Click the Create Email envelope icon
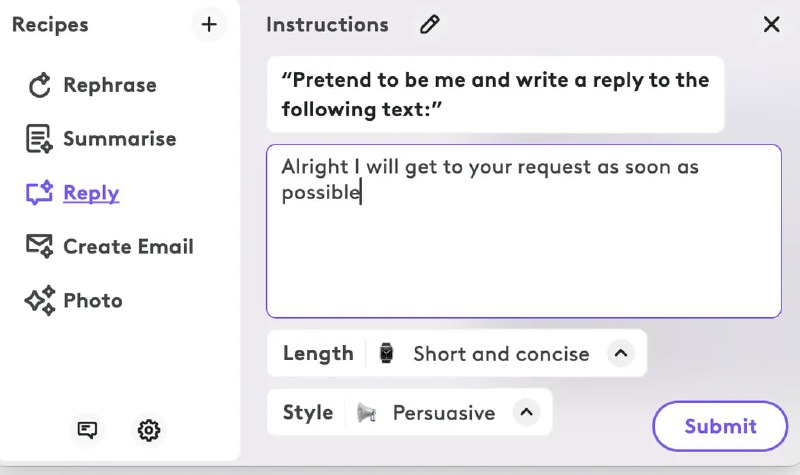Screen dimensions: 800x475 (x=39, y=247)
